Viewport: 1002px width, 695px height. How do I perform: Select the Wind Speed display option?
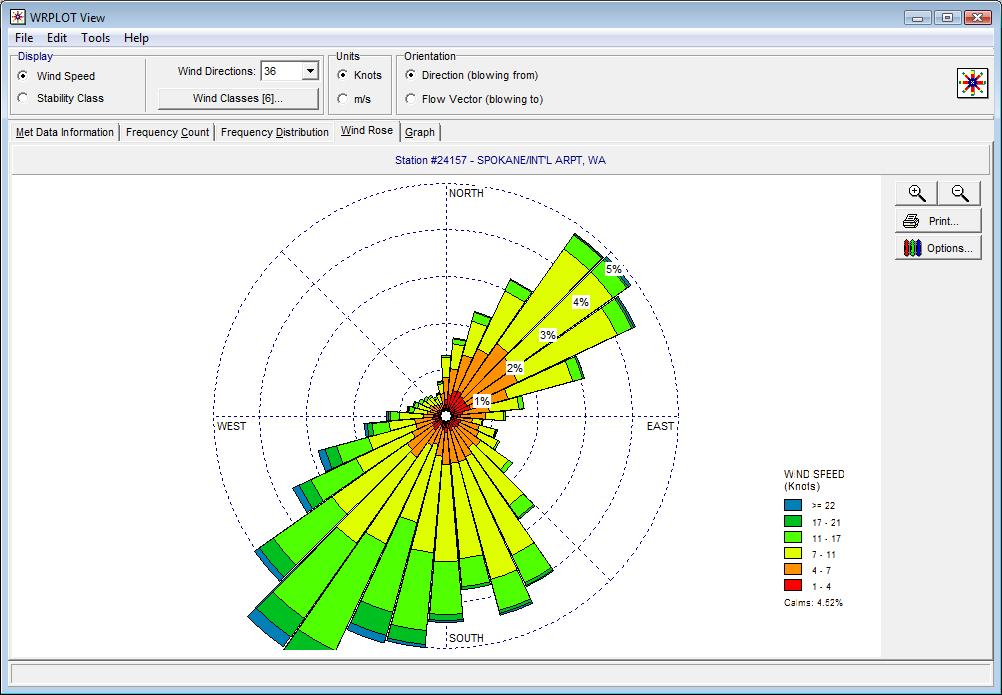click(23, 76)
